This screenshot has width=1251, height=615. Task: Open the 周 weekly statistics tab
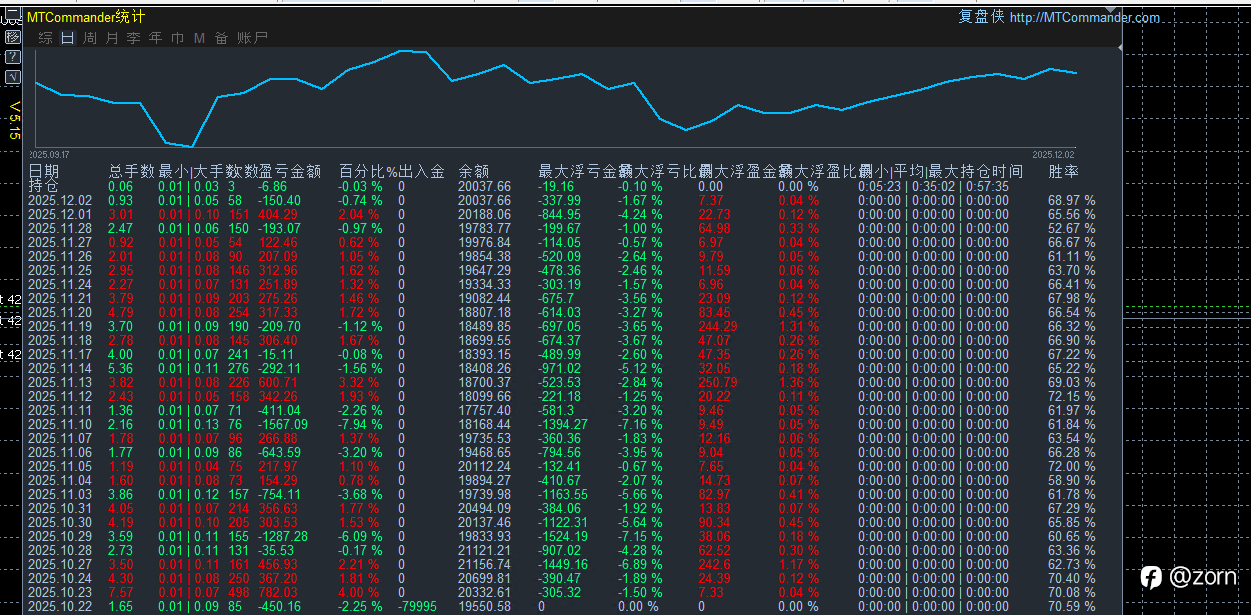[x=89, y=38]
